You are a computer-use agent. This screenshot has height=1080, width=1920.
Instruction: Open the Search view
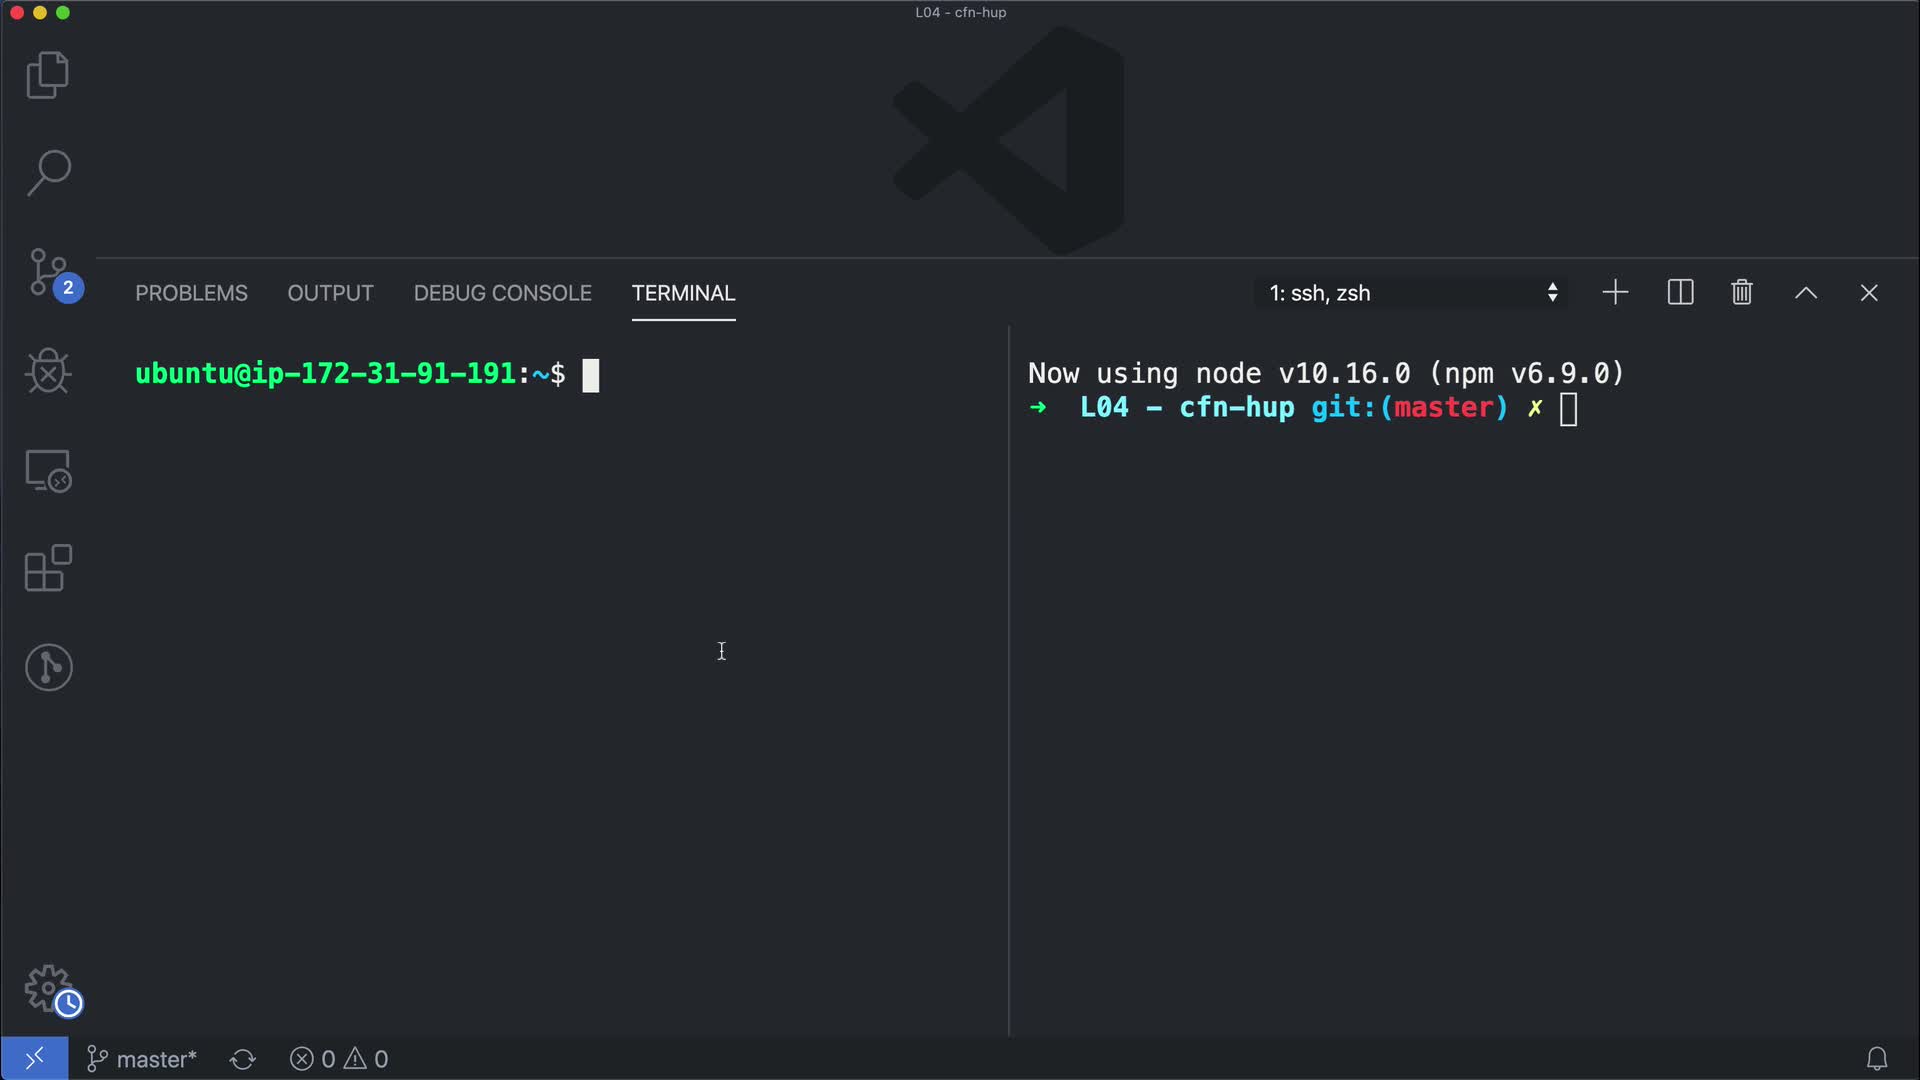click(x=48, y=173)
